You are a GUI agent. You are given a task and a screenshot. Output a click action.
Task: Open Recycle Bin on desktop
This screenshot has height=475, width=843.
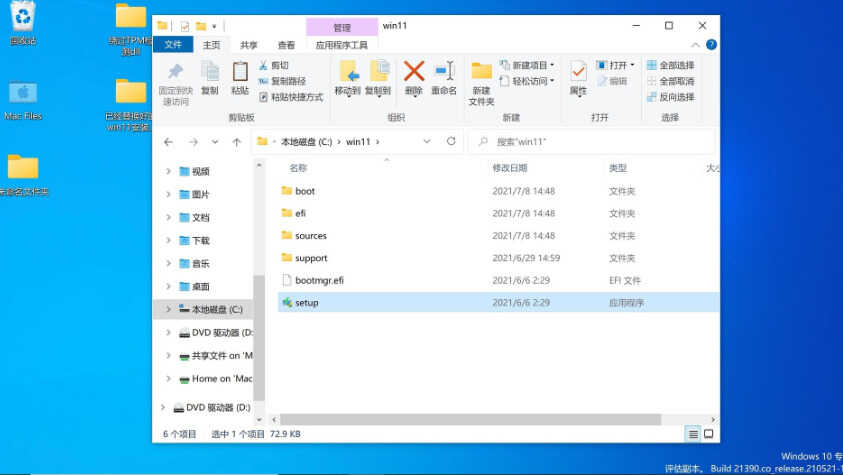pyautogui.click(x=23, y=23)
